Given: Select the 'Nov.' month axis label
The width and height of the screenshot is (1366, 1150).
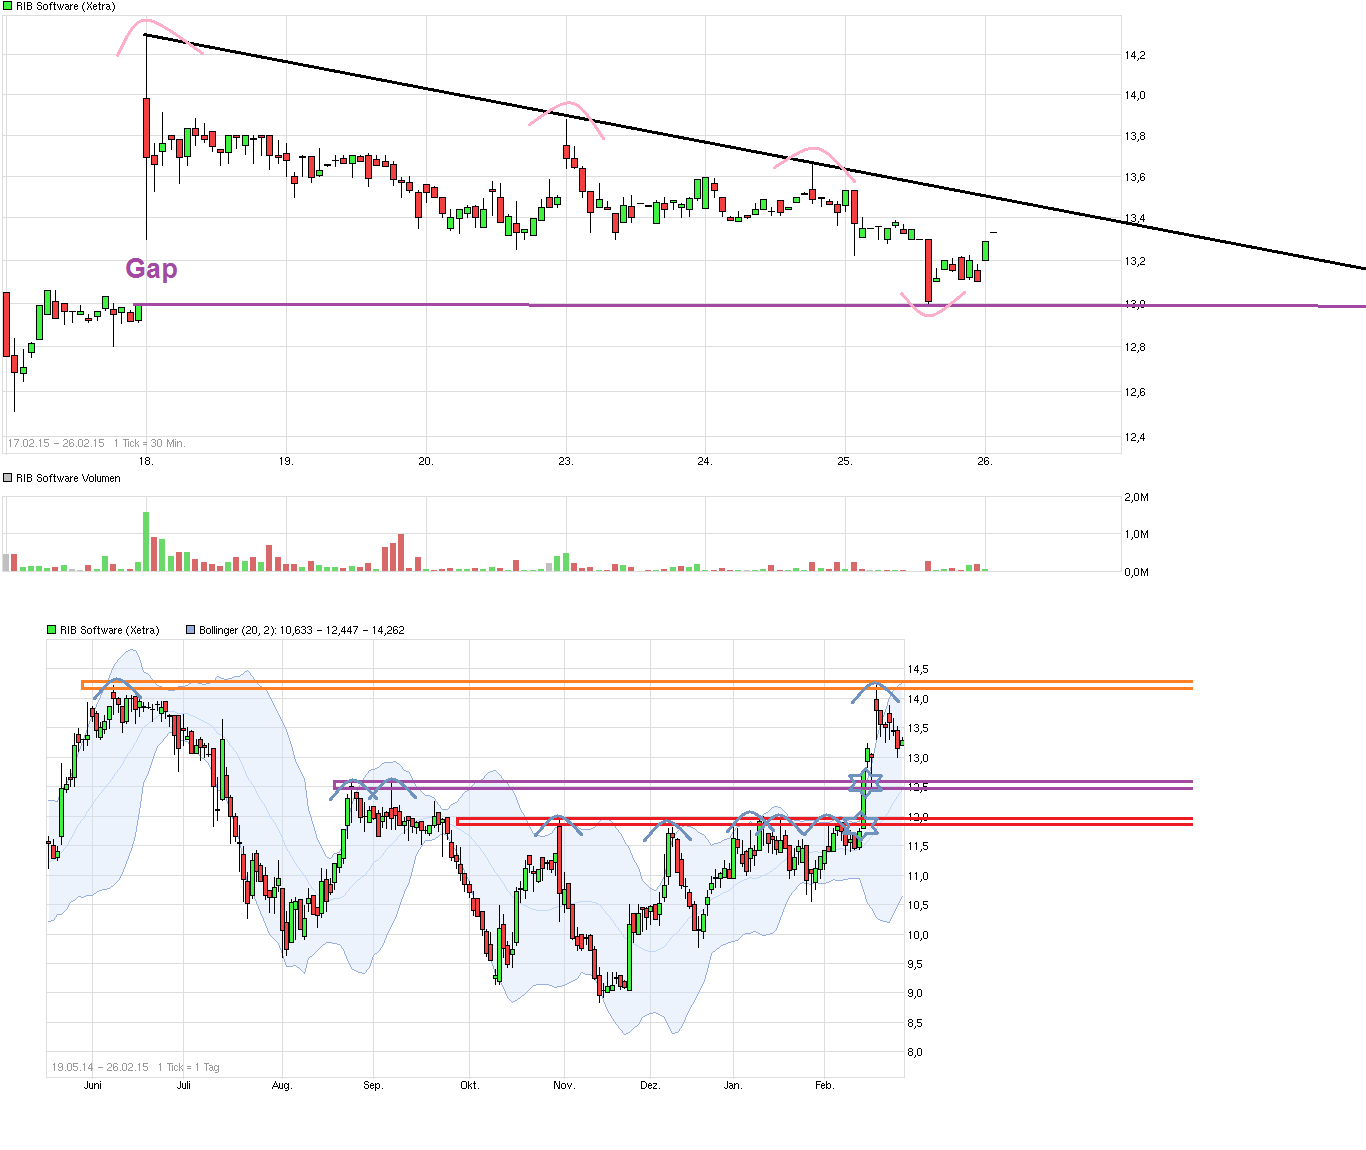Looking at the screenshot, I should pyautogui.click(x=564, y=1085).
